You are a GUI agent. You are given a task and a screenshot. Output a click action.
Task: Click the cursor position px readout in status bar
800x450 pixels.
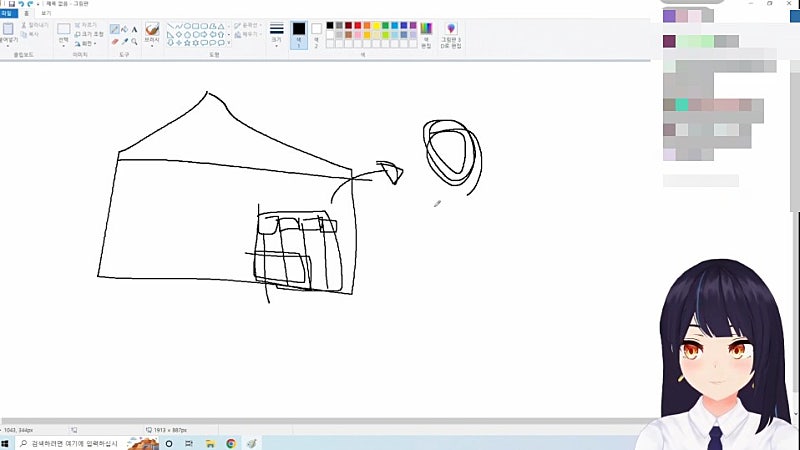[19, 430]
